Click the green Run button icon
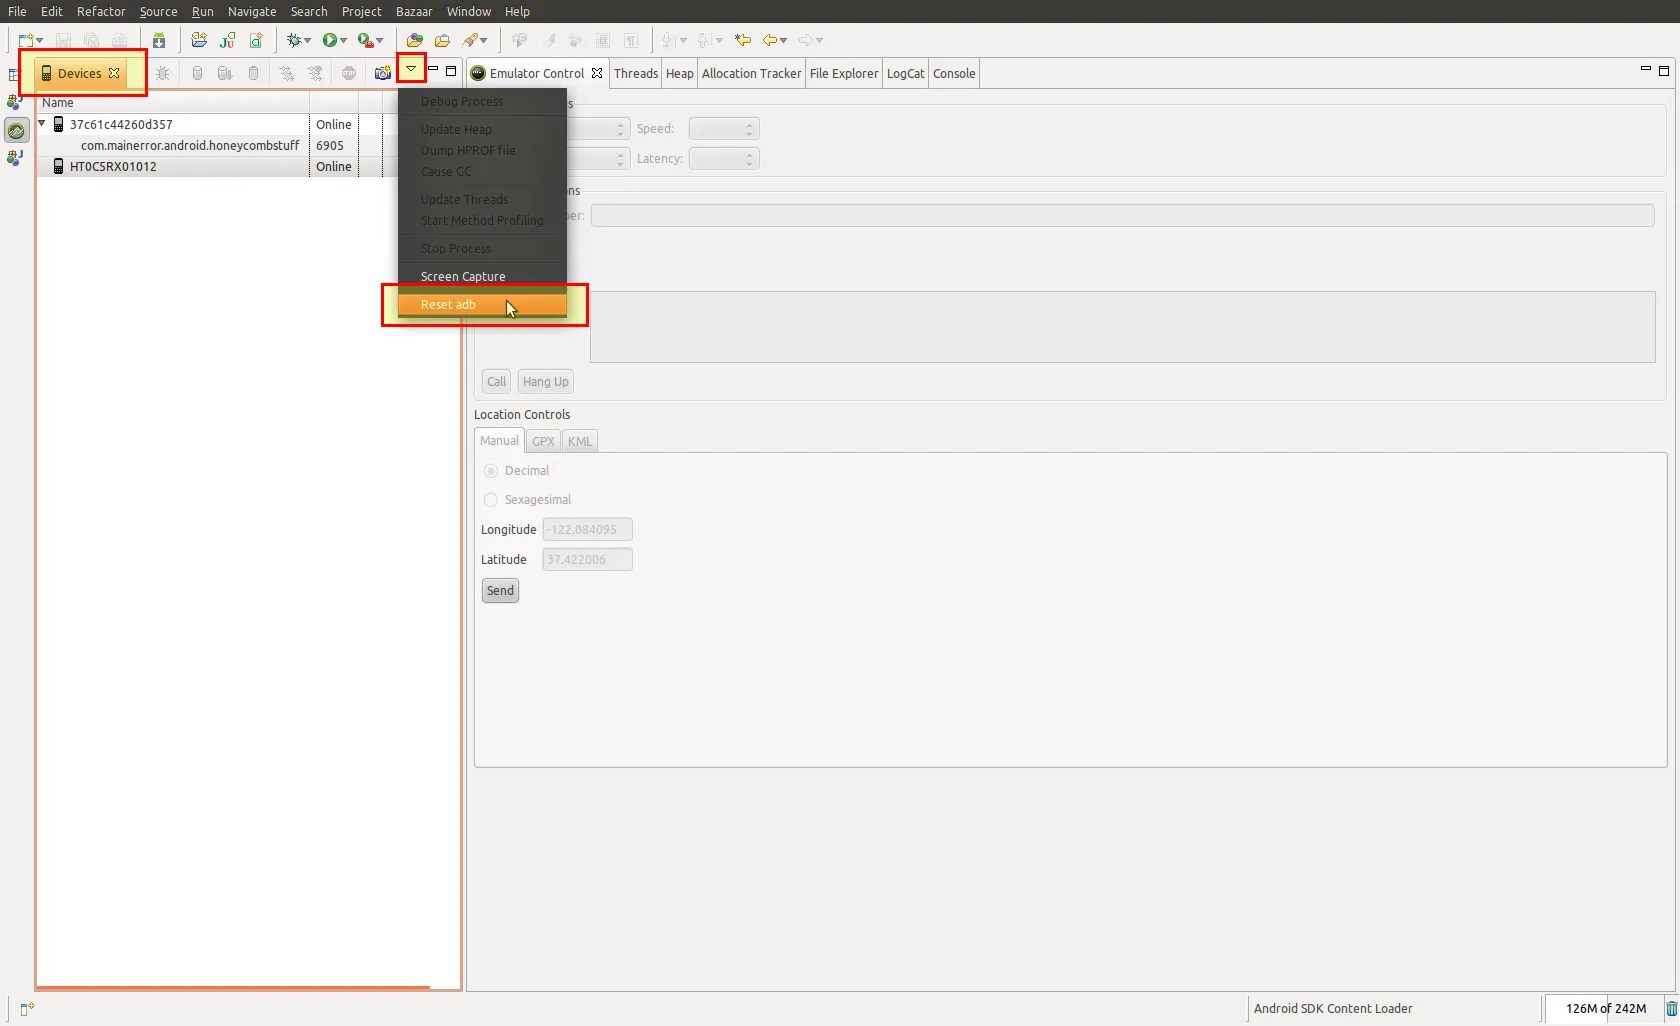 click(x=329, y=40)
